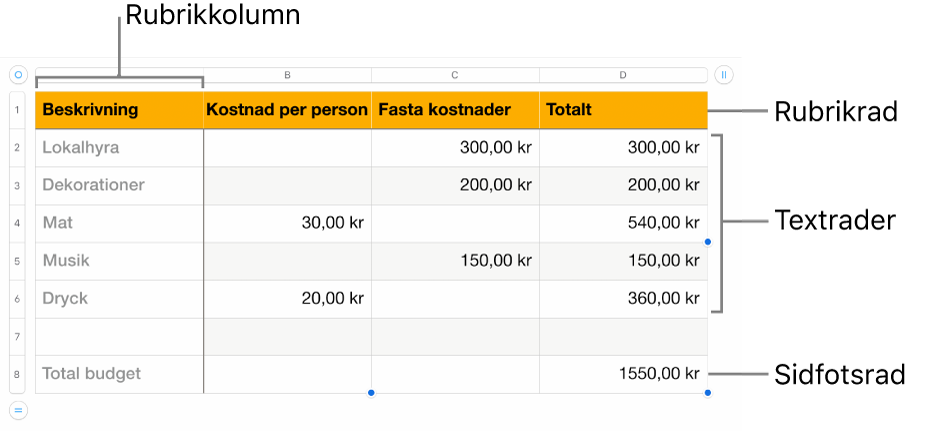
Task: Click the table select handle at top-left corner
Action: click(17, 74)
